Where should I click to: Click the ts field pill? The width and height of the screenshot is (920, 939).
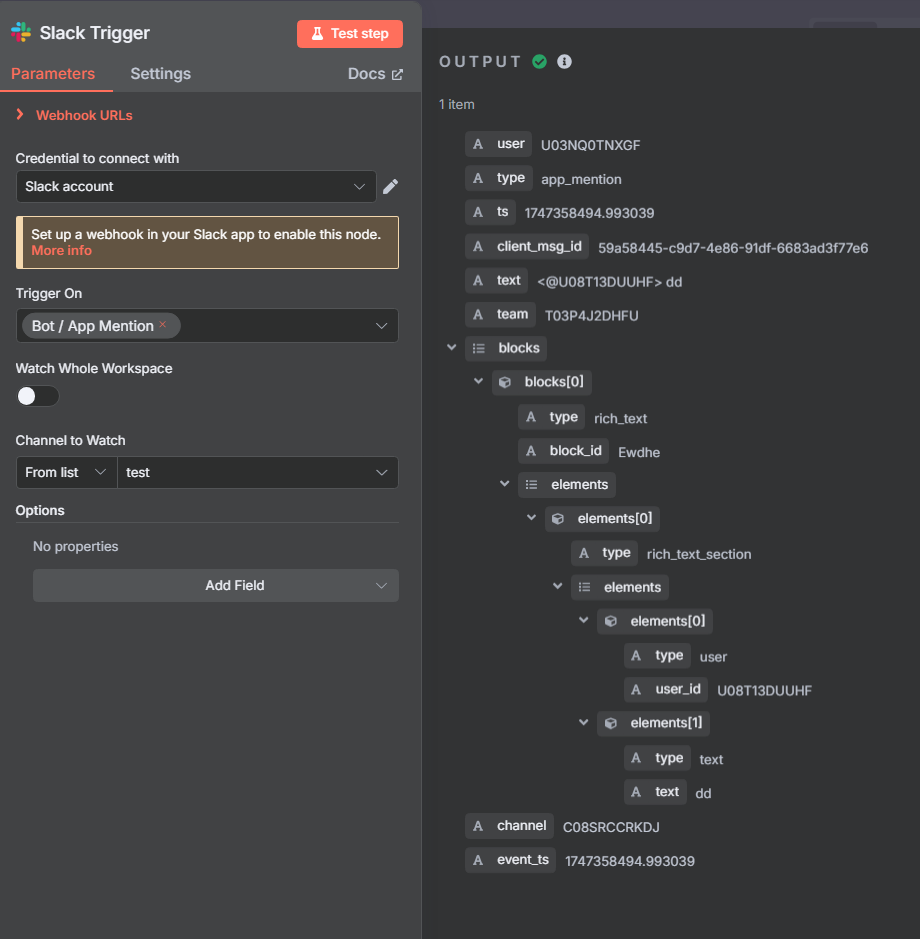click(490, 212)
